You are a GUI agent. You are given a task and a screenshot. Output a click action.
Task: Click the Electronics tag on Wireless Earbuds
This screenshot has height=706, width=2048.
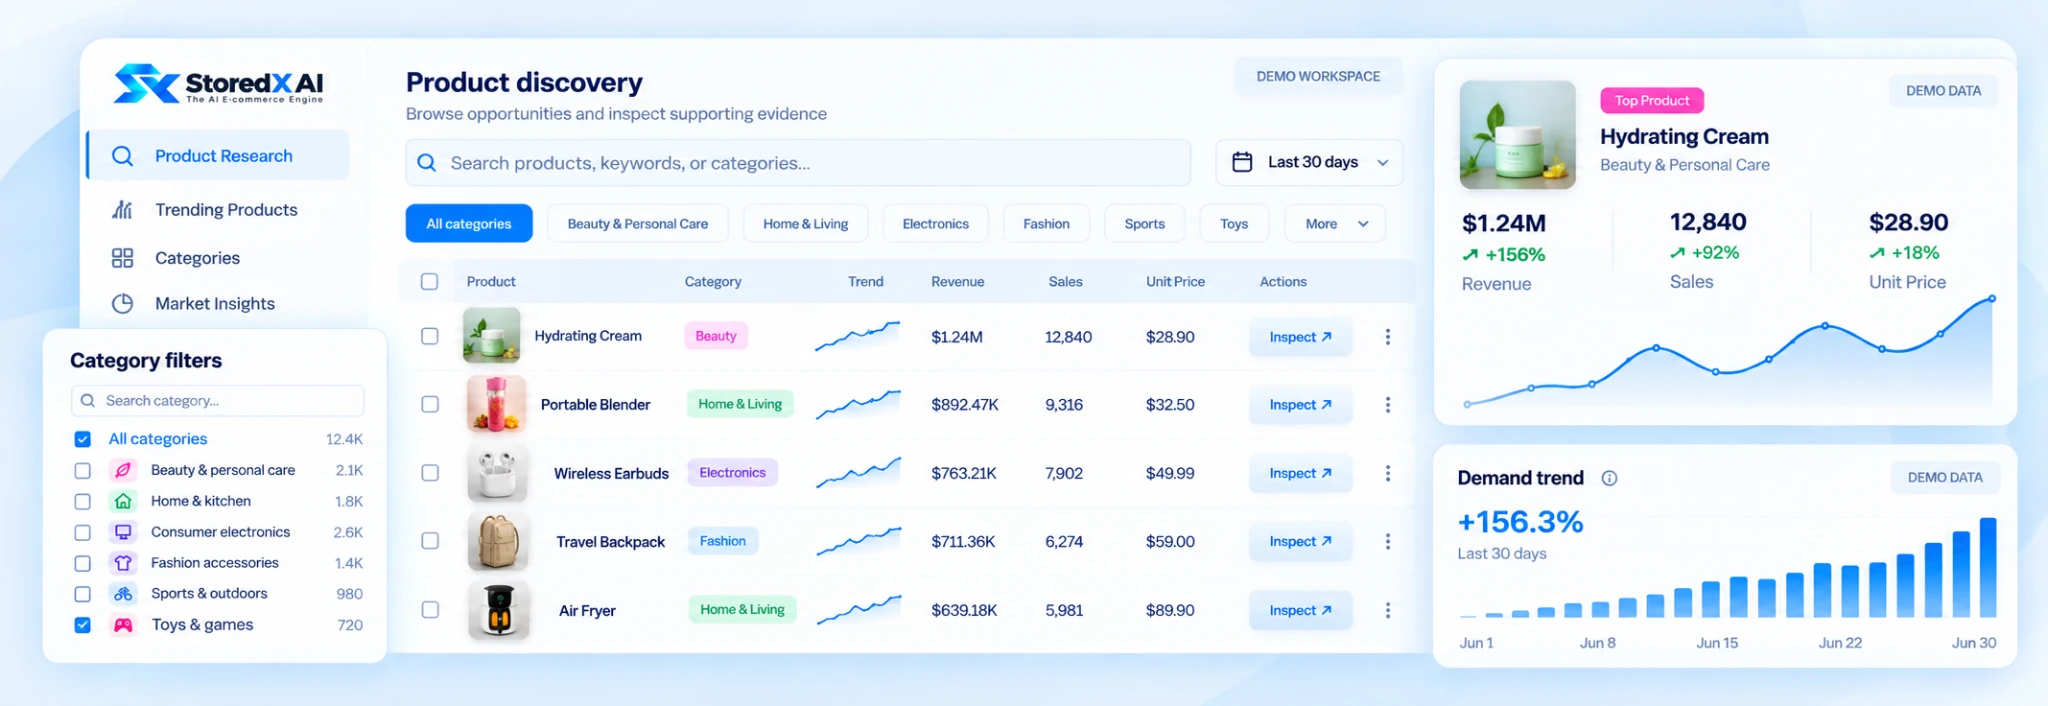tap(732, 472)
